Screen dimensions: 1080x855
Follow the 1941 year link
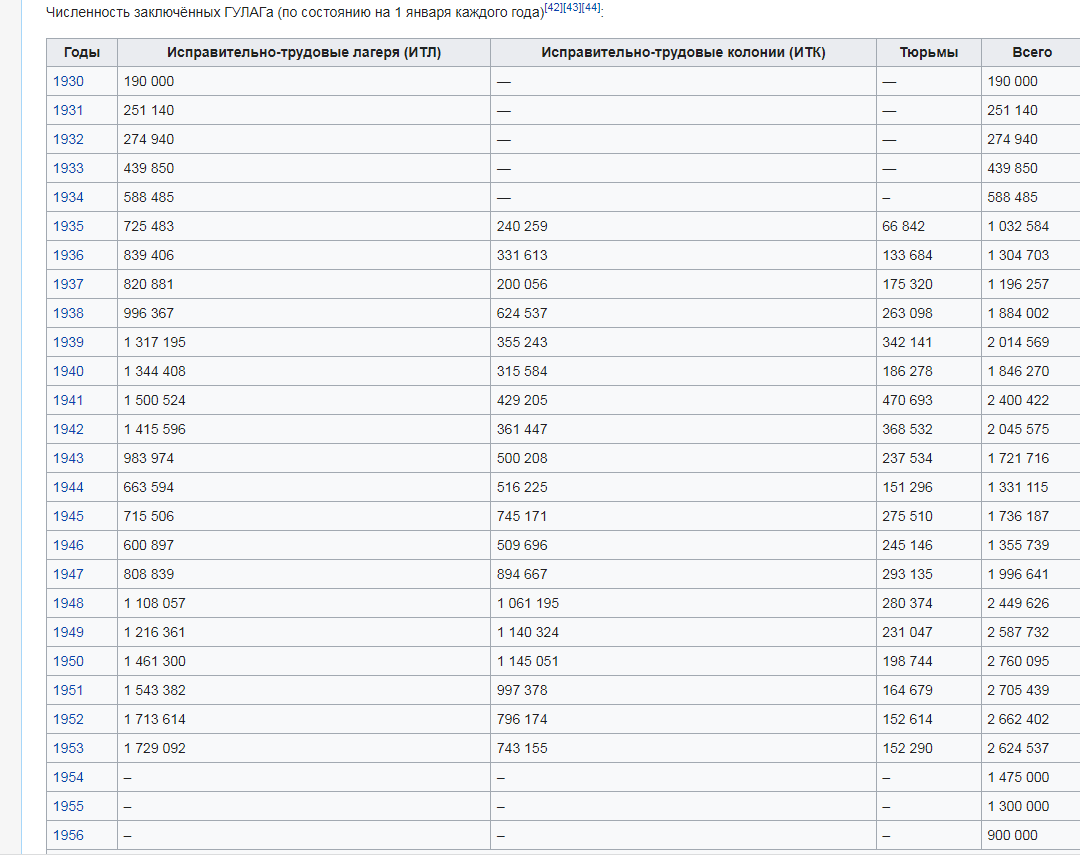click(x=68, y=400)
